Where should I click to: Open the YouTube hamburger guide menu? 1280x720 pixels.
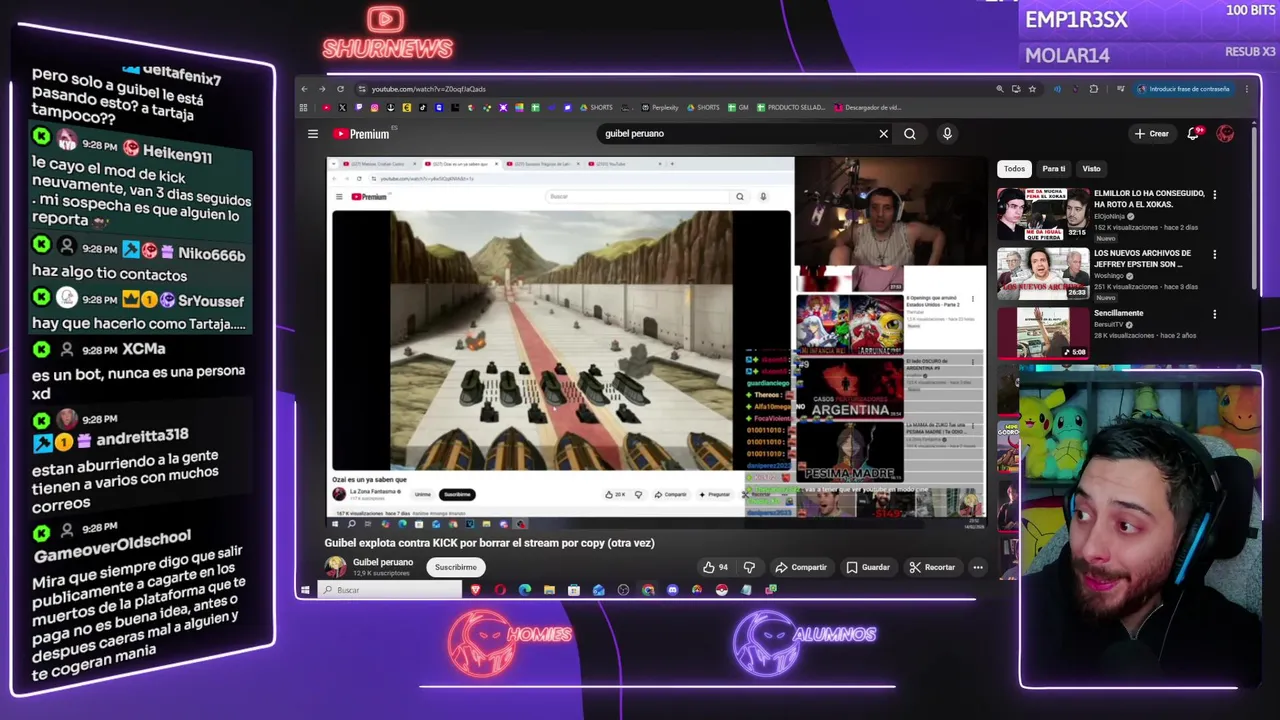click(x=313, y=134)
